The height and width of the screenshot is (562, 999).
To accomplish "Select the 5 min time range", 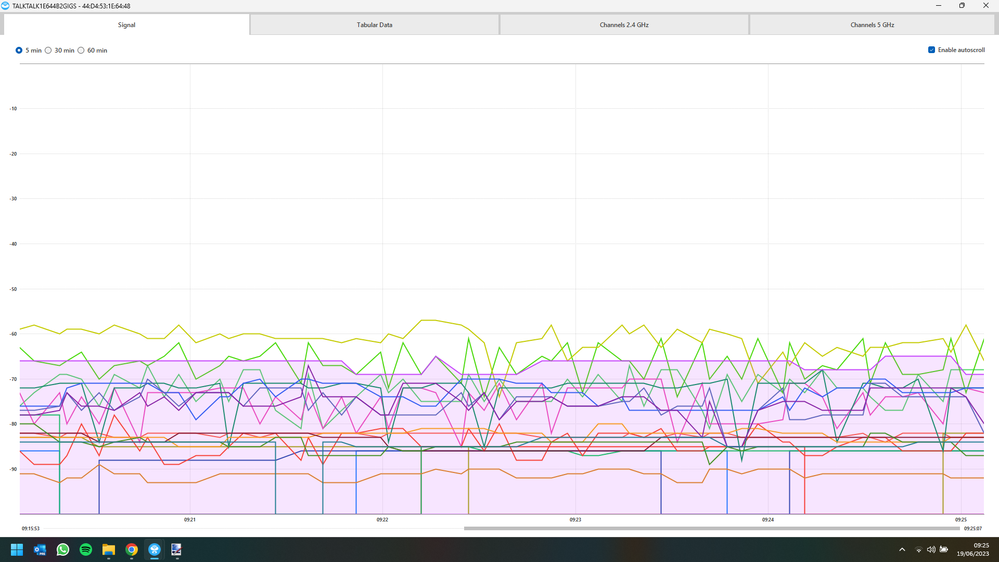I will pyautogui.click(x=19, y=50).
